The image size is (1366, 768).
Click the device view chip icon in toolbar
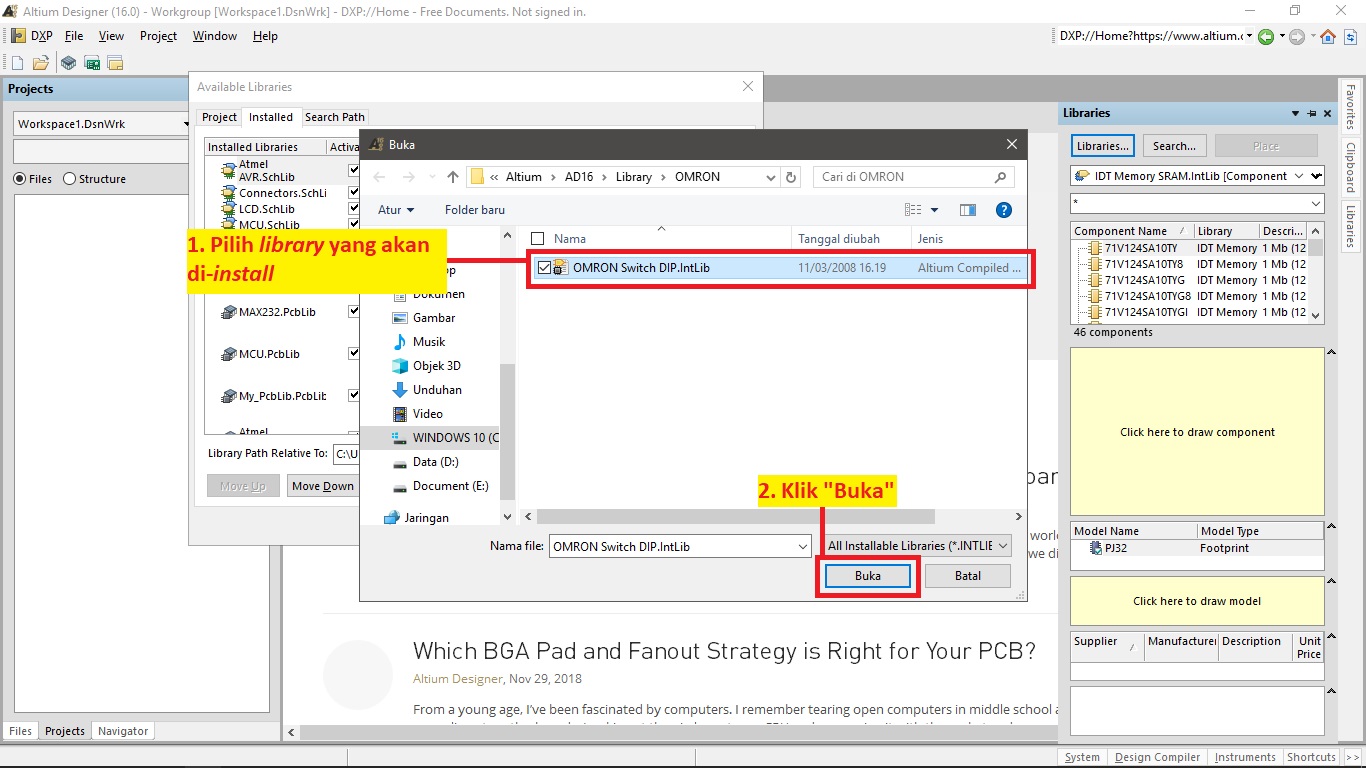pos(68,63)
